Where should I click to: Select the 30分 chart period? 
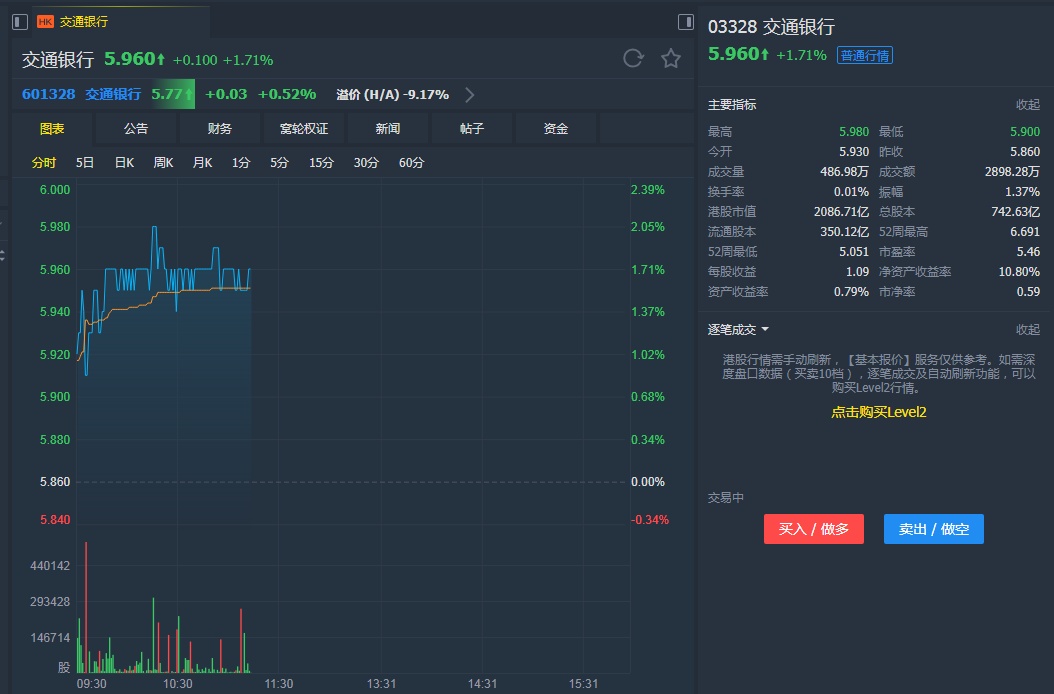point(366,163)
